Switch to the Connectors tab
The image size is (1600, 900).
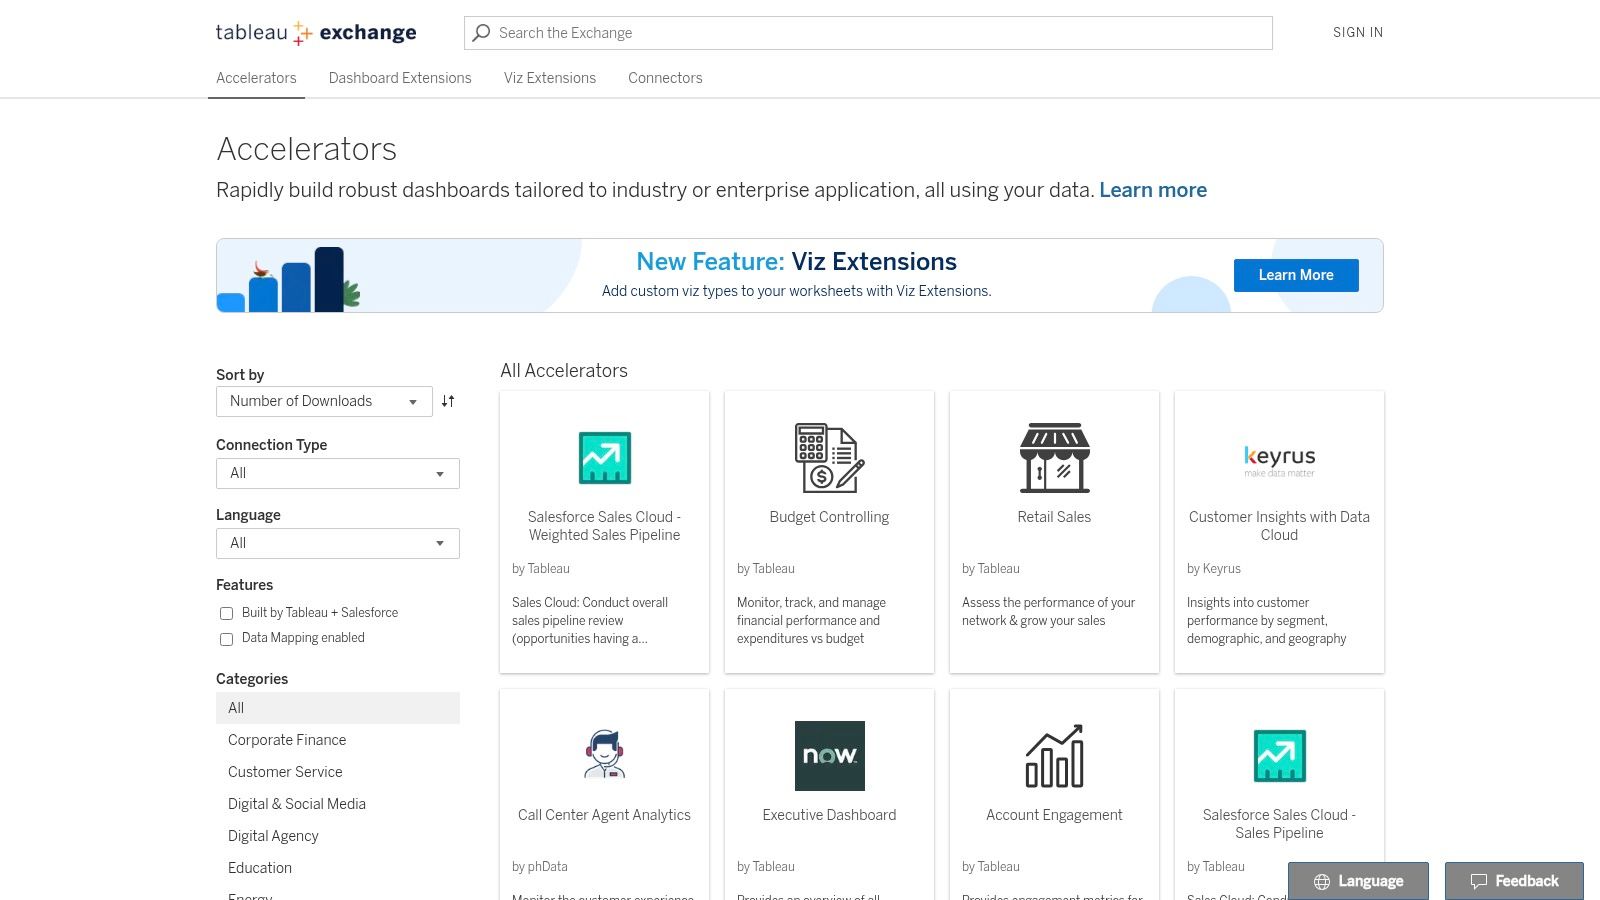[x=665, y=78]
